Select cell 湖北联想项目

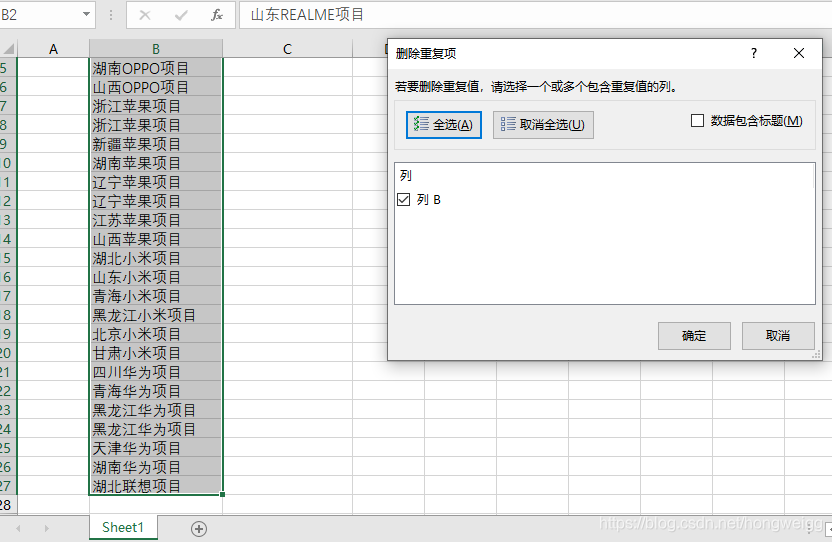156,486
